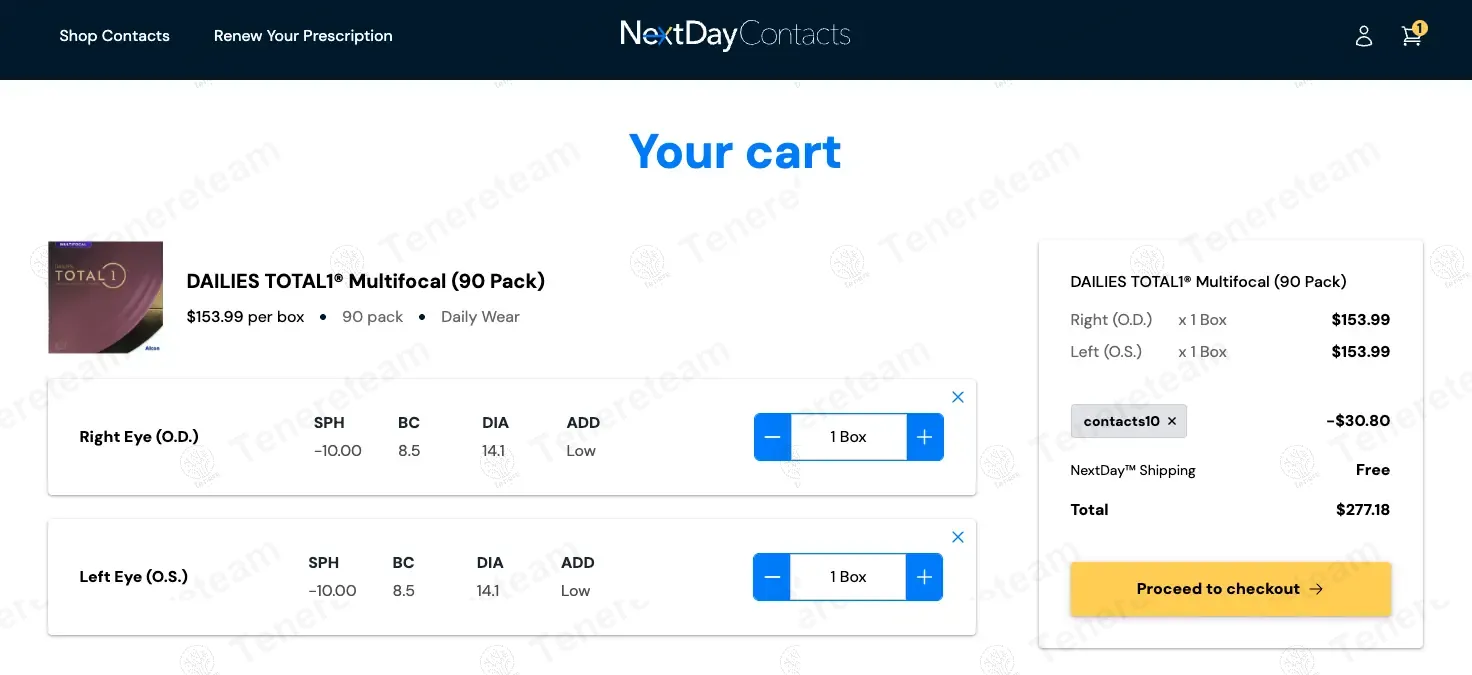Image resolution: width=1472 pixels, height=675 pixels.
Task: Remove the Left Eye (O.S.) item
Action: [958, 537]
